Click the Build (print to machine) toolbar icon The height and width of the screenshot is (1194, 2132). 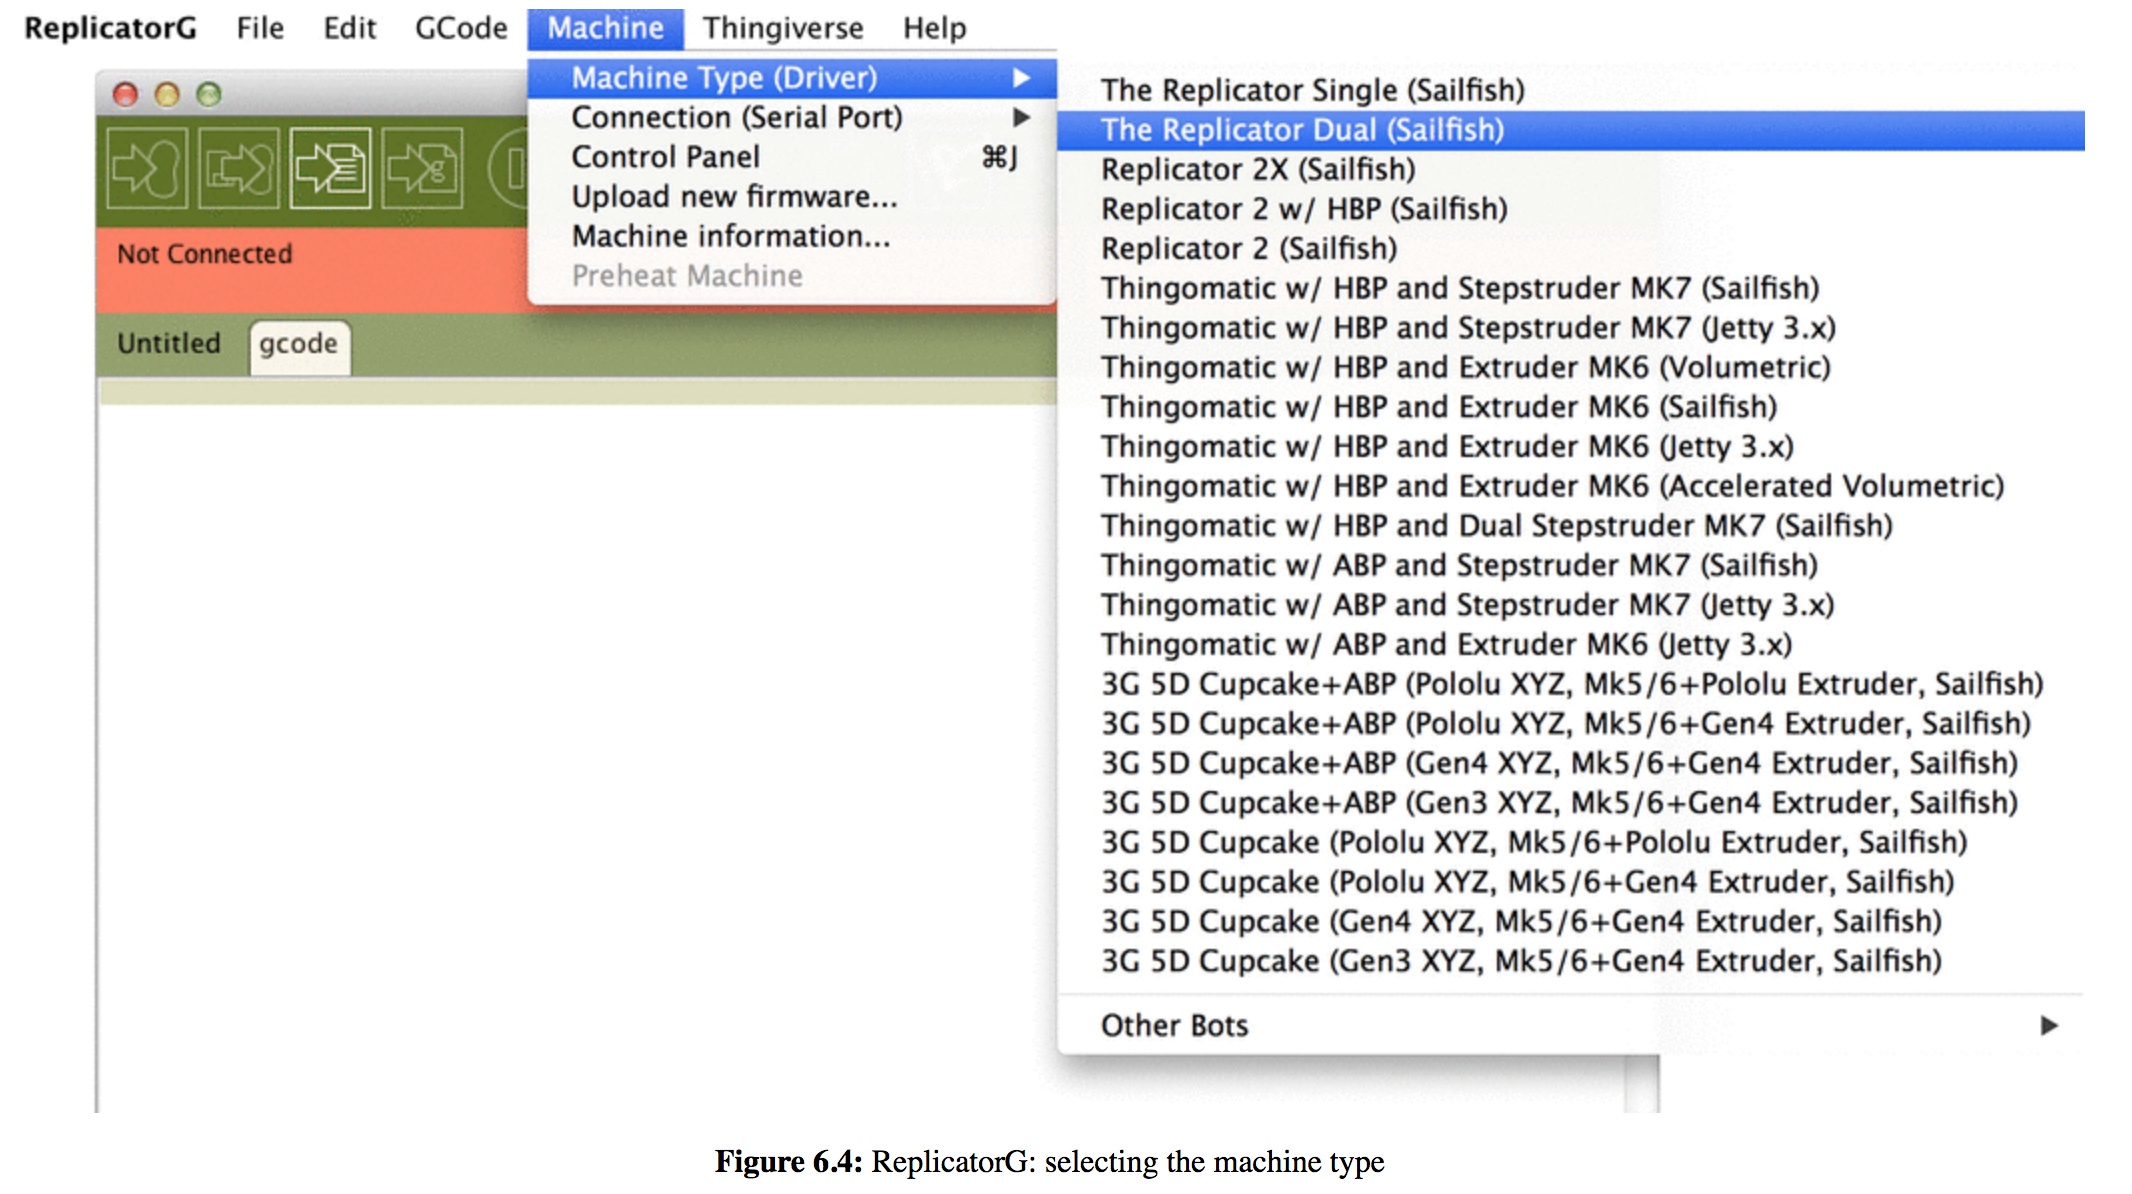tap(147, 168)
